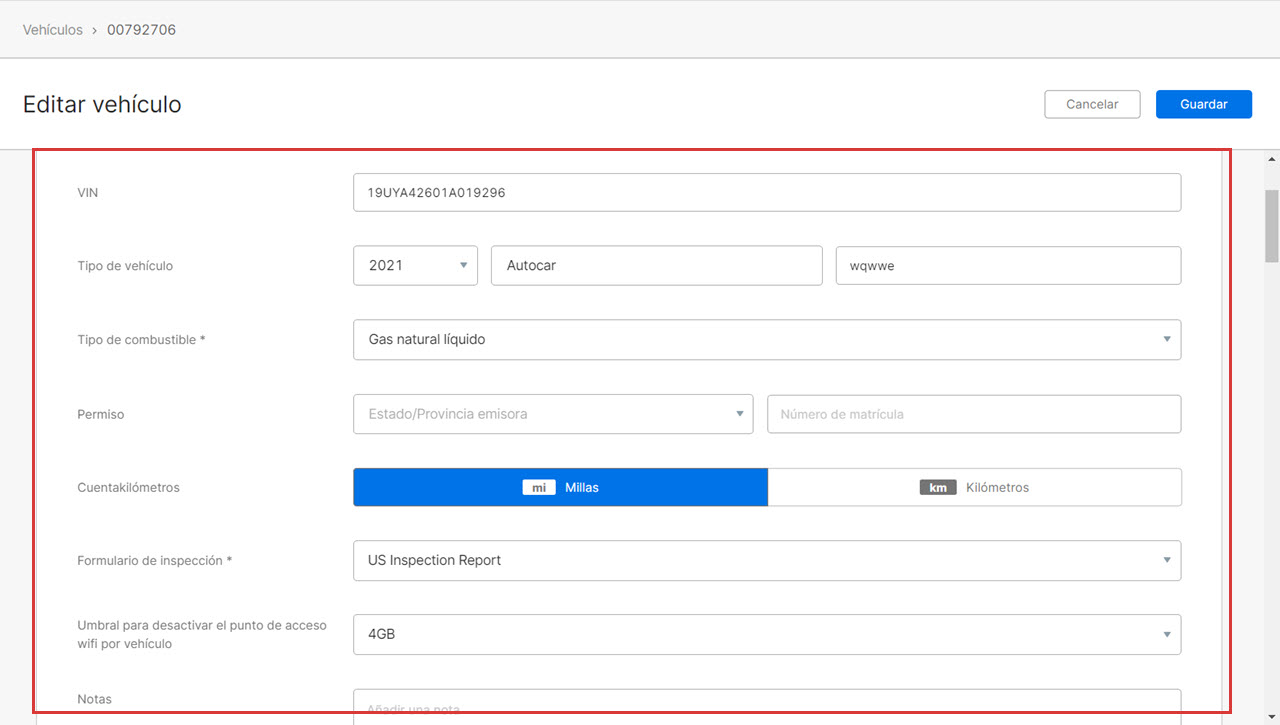
Task: Click the Permiso label
Action: (101, 414)
